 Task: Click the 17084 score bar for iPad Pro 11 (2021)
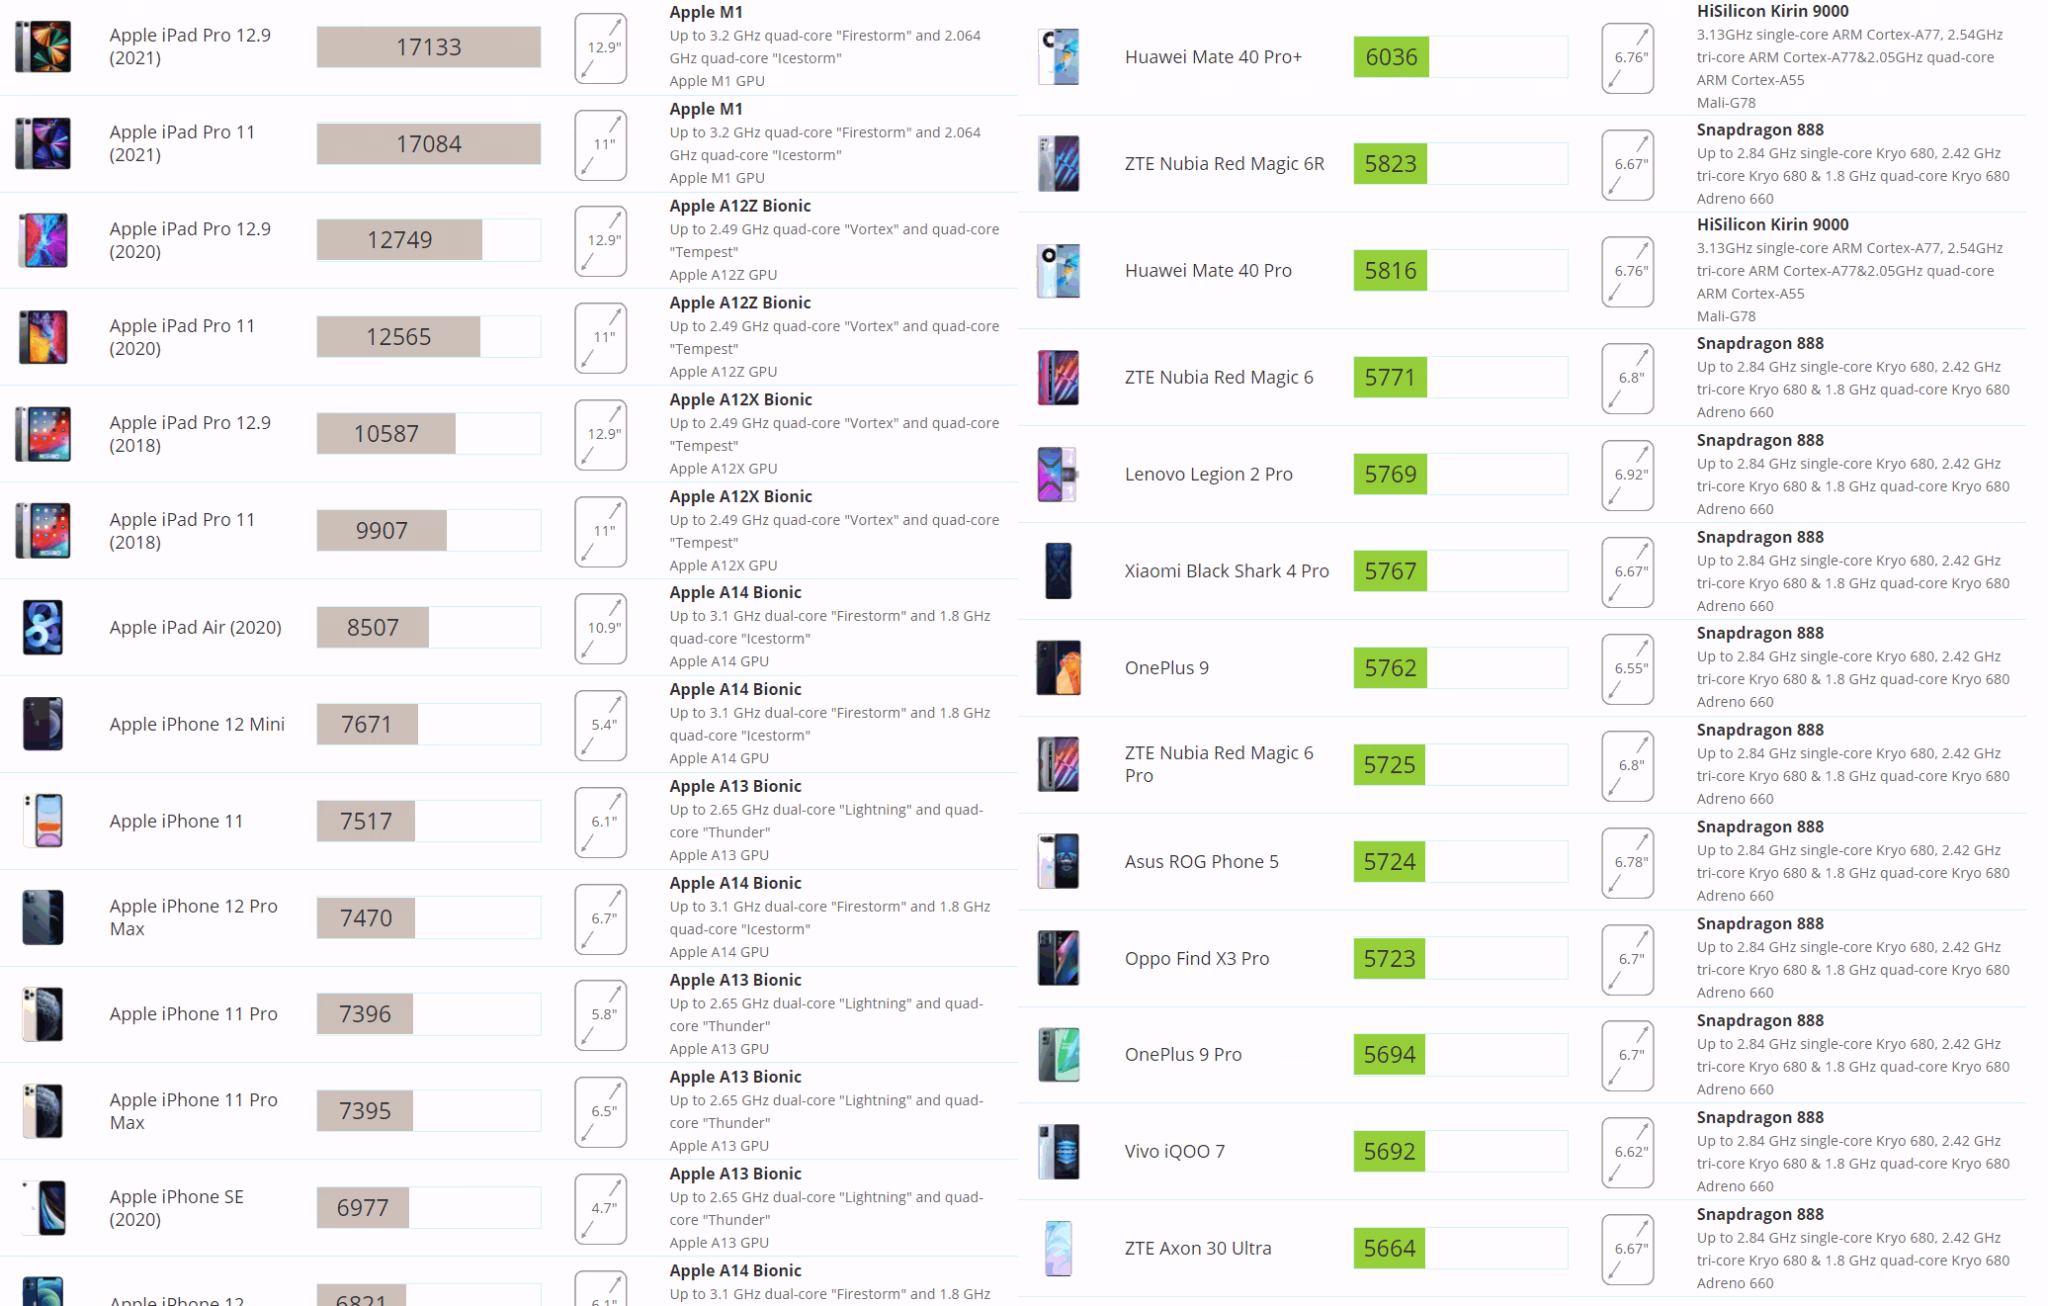(x=429, y=144)
